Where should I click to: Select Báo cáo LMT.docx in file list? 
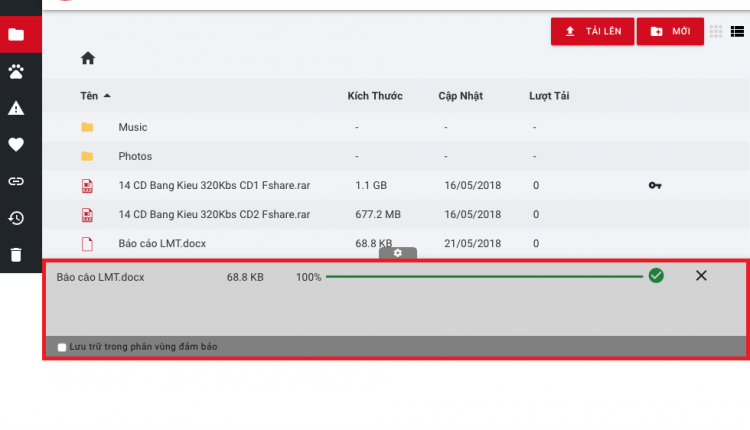coord(162,243)
